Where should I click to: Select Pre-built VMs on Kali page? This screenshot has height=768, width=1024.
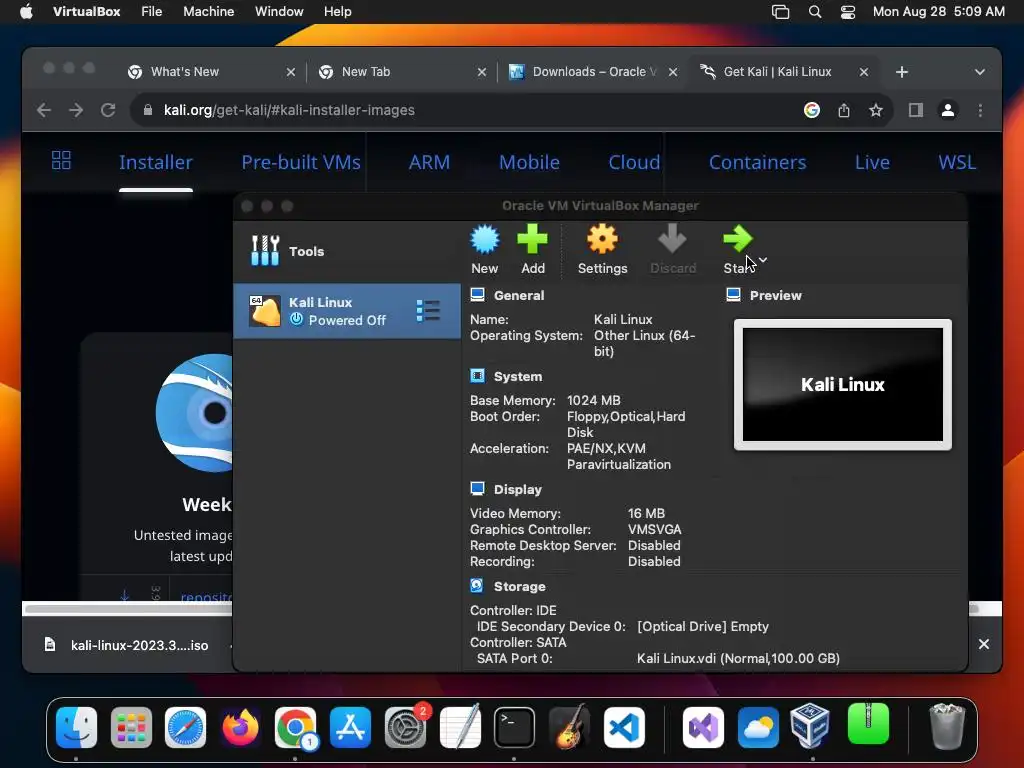301,162
